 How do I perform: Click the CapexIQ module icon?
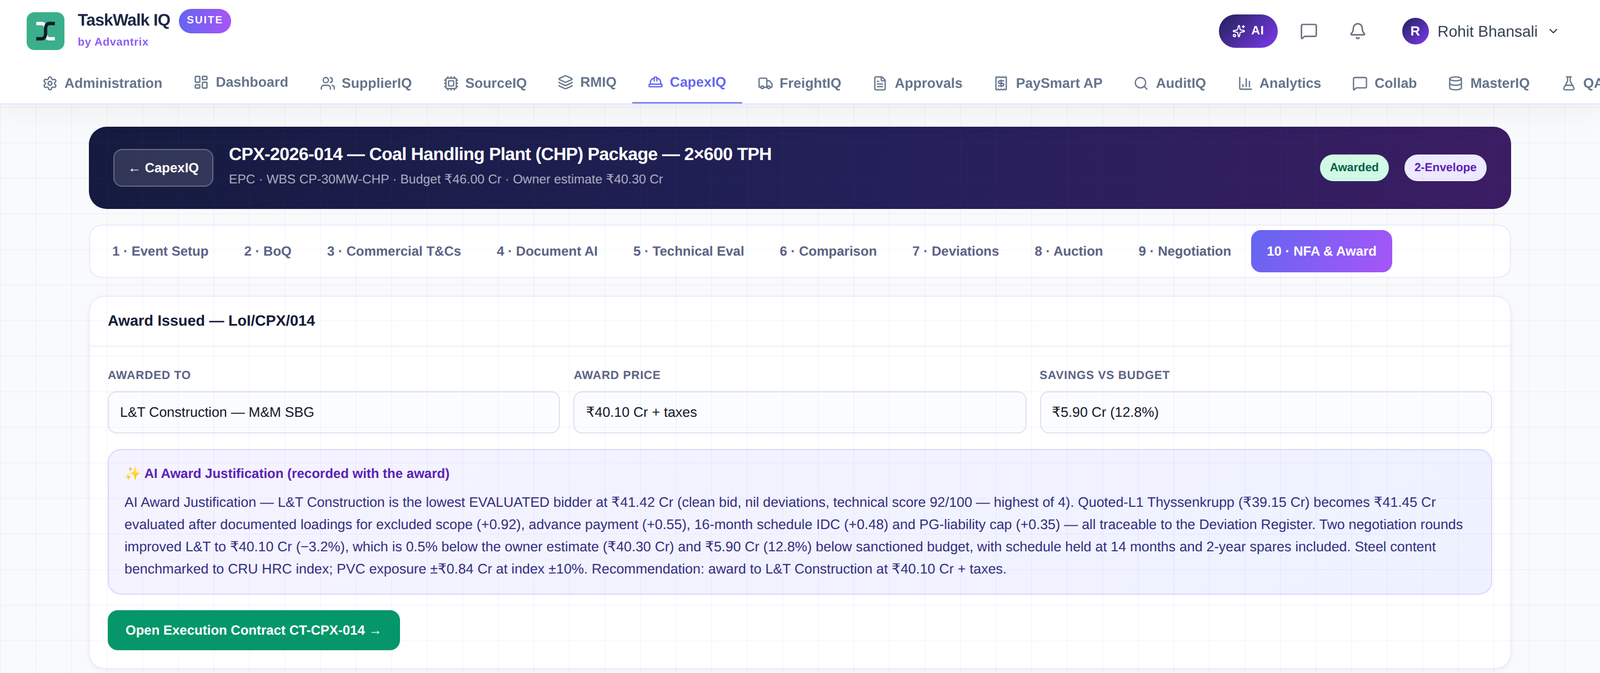click(x=655, y=82)
